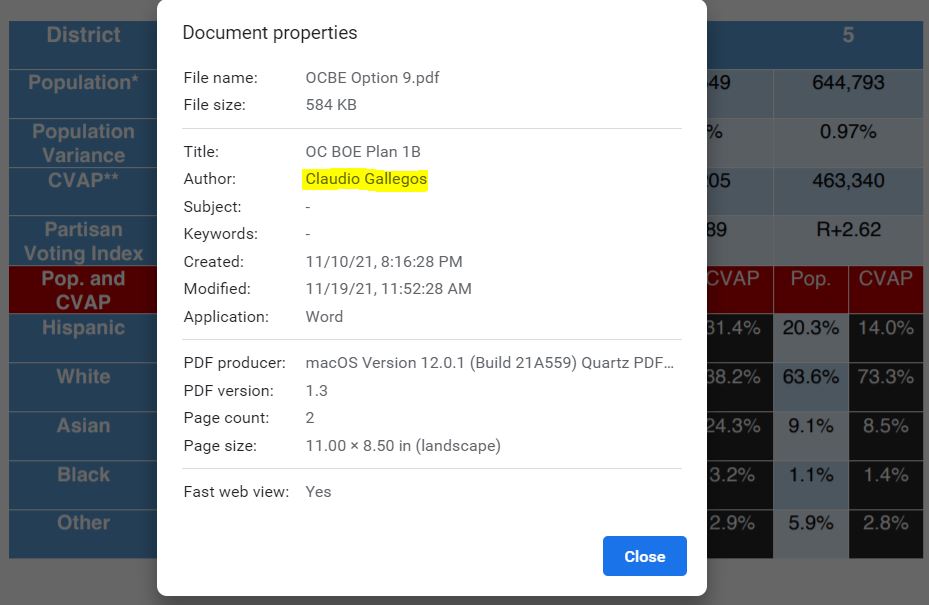The width and height of the screenshot is (929, 605).
Task: Select the 'Title:' label
Action: point(201,152)
